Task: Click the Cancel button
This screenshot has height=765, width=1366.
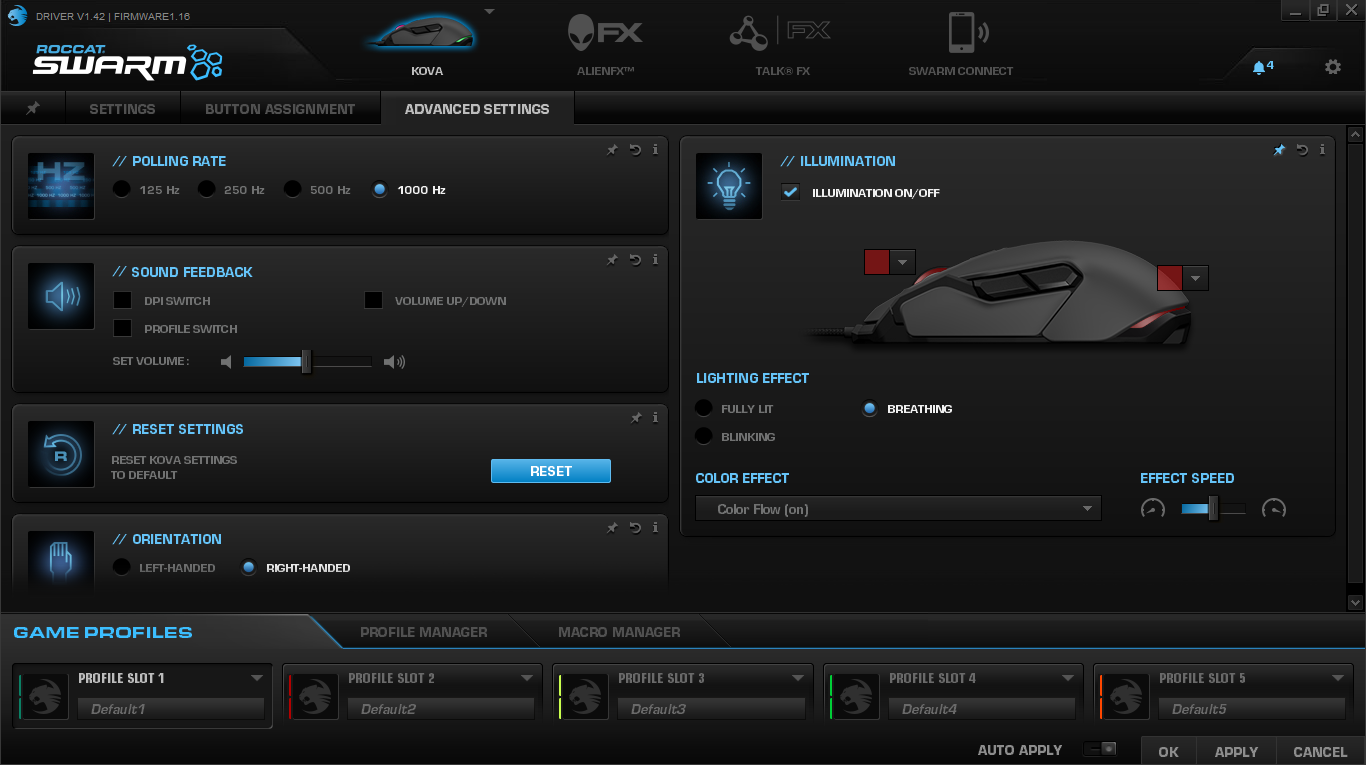Action: pyautogui.click(x=1320, y=751)
